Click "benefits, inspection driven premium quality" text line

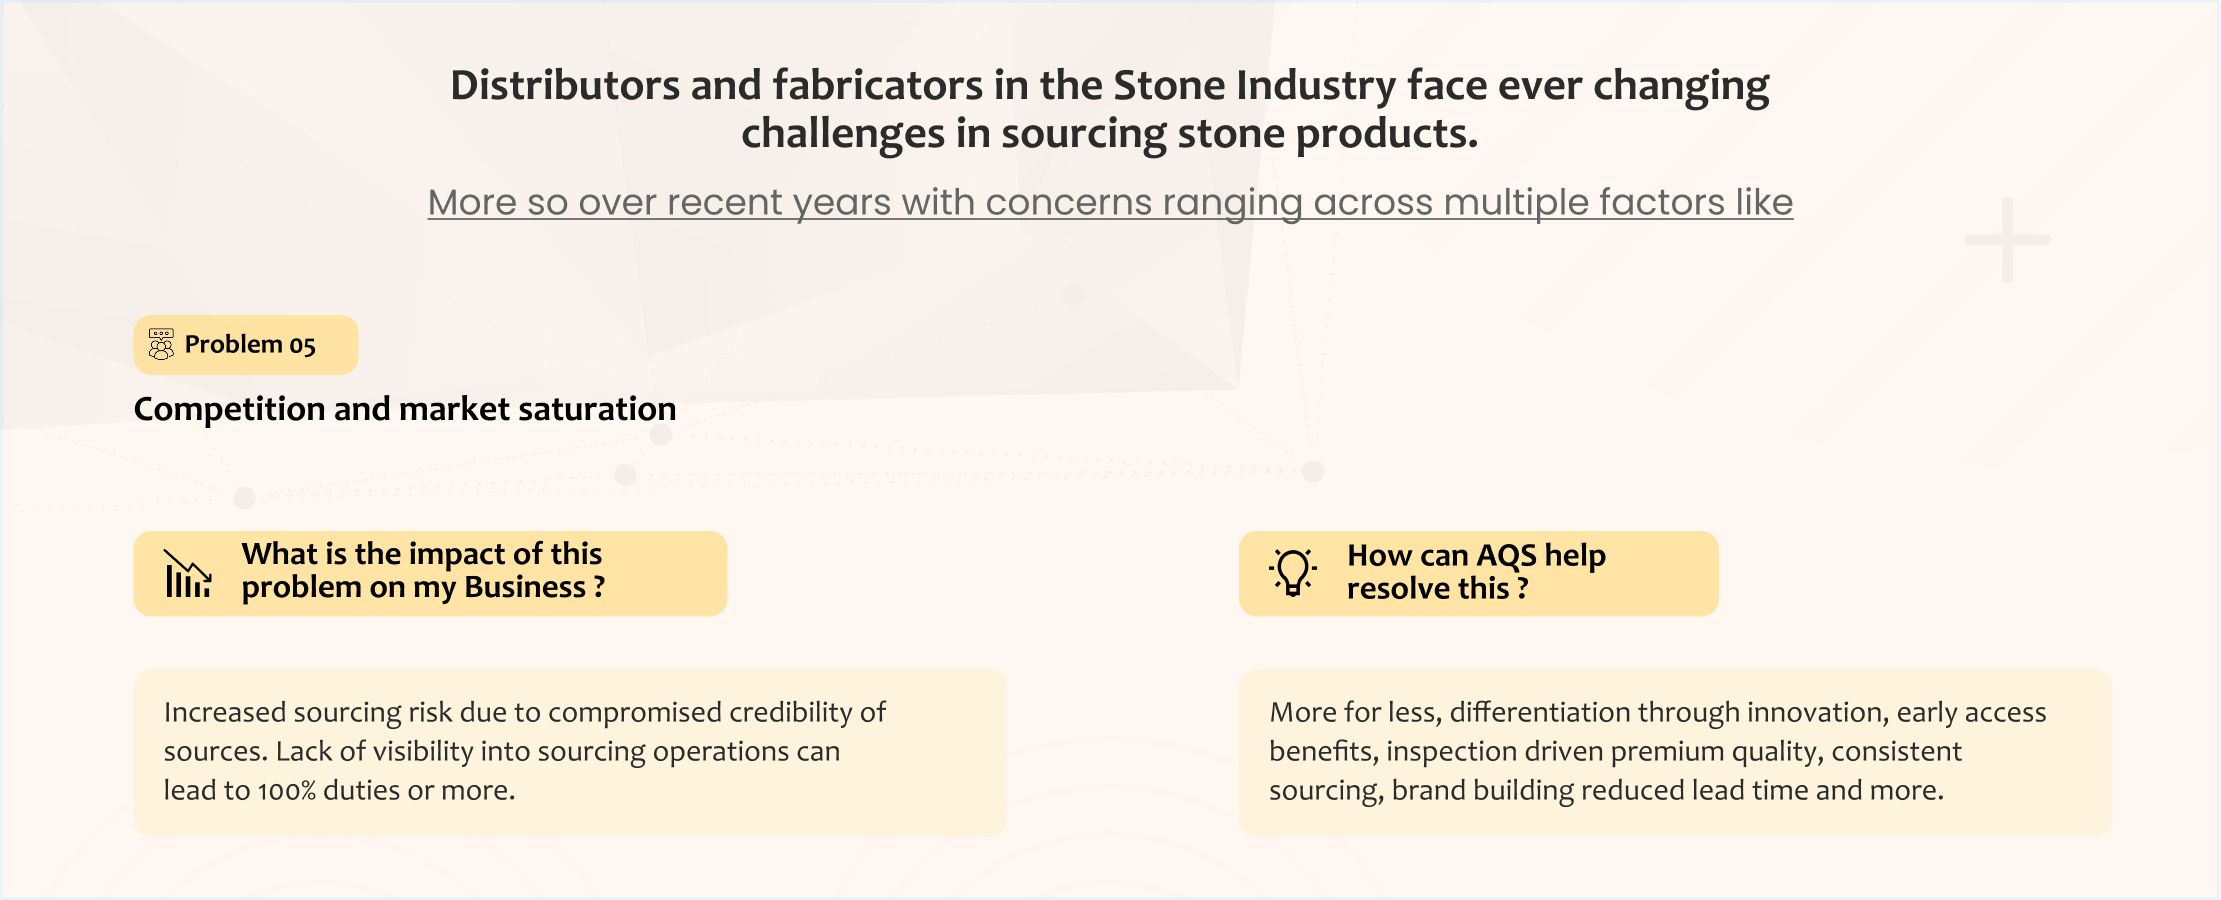tap(1615, 751)
